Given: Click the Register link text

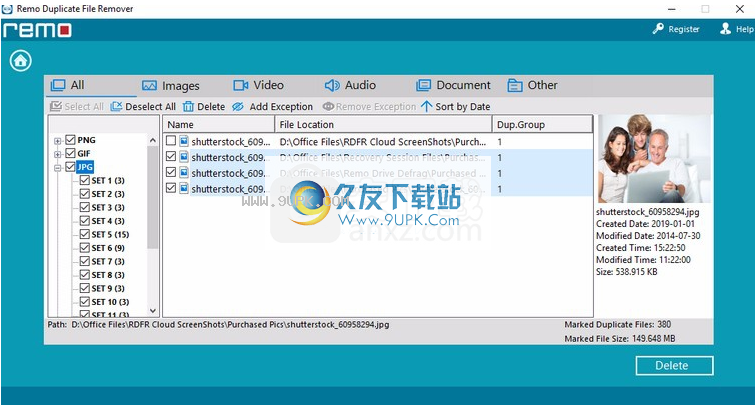Looking at the screenshot, I should coord(684,29).
